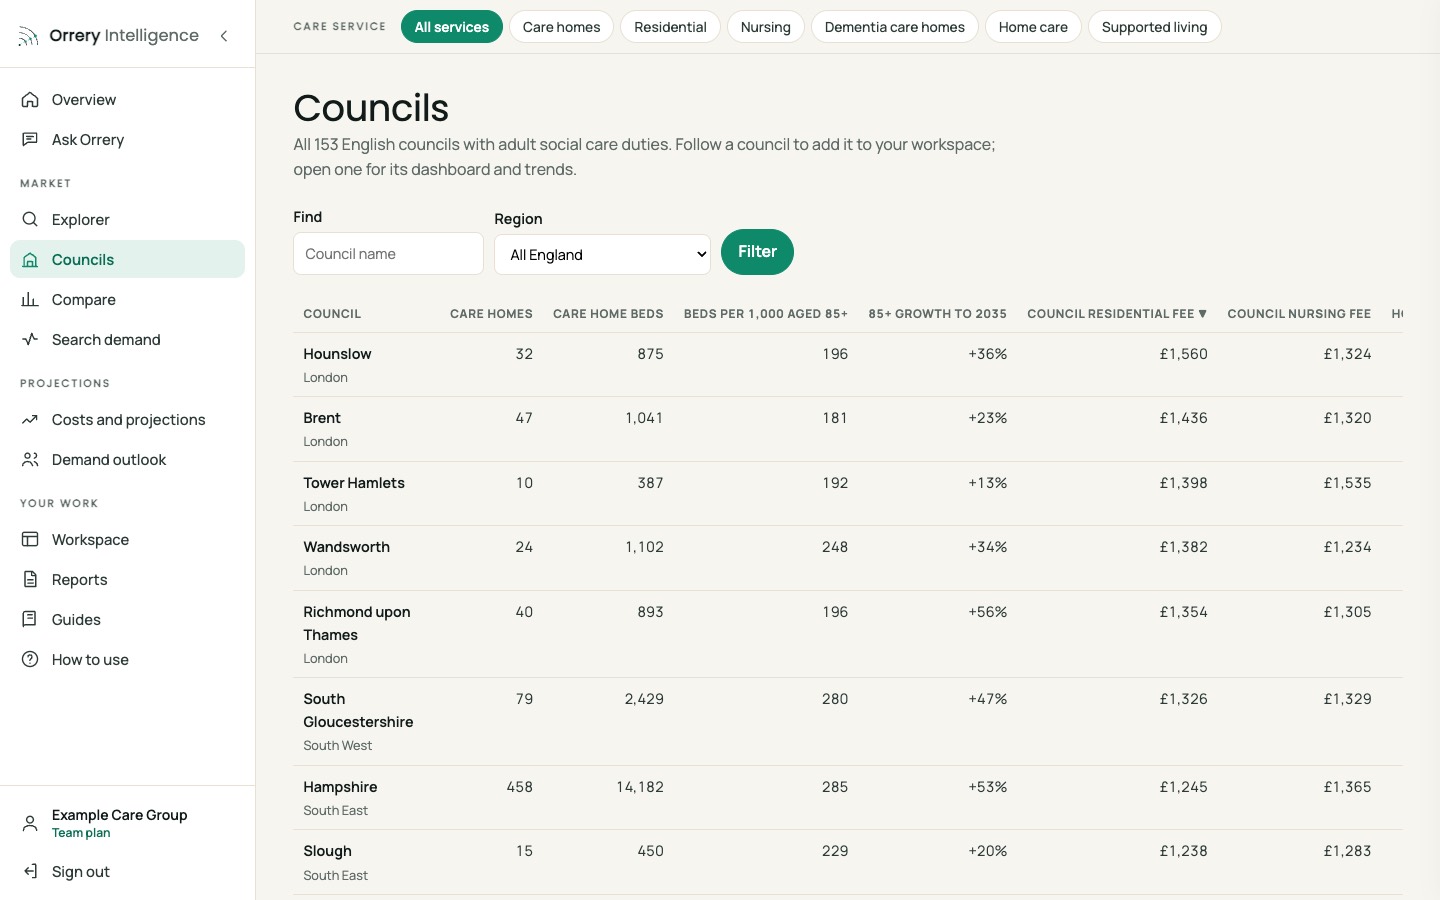Go to Compare in the sidebar
1440x900 pixels.
(127, 300)
